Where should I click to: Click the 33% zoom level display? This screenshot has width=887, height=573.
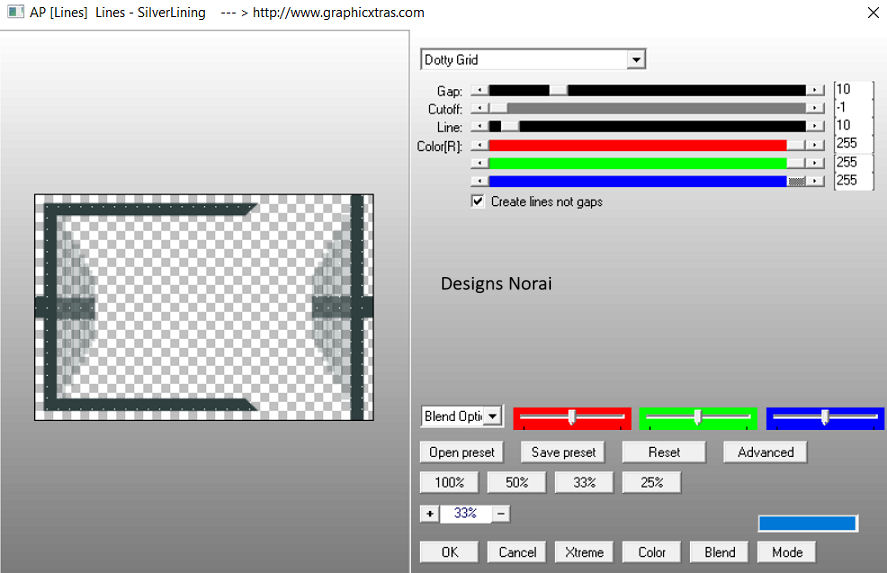[466, 513]
